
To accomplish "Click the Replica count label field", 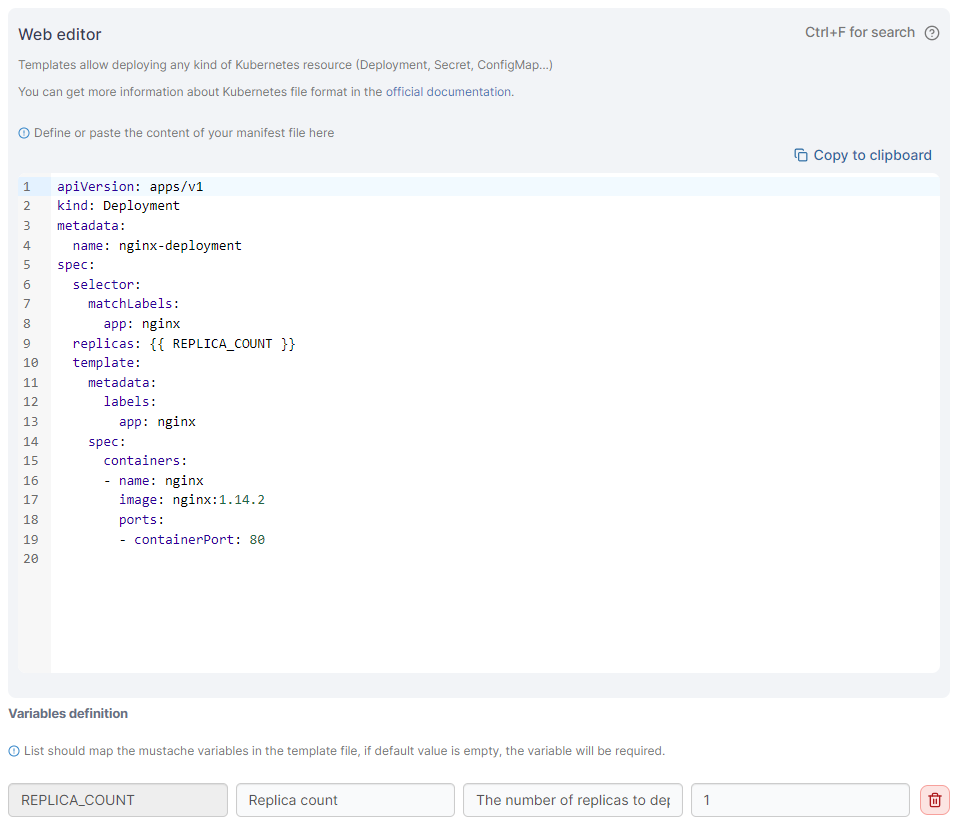I will (x=345, y=800).
